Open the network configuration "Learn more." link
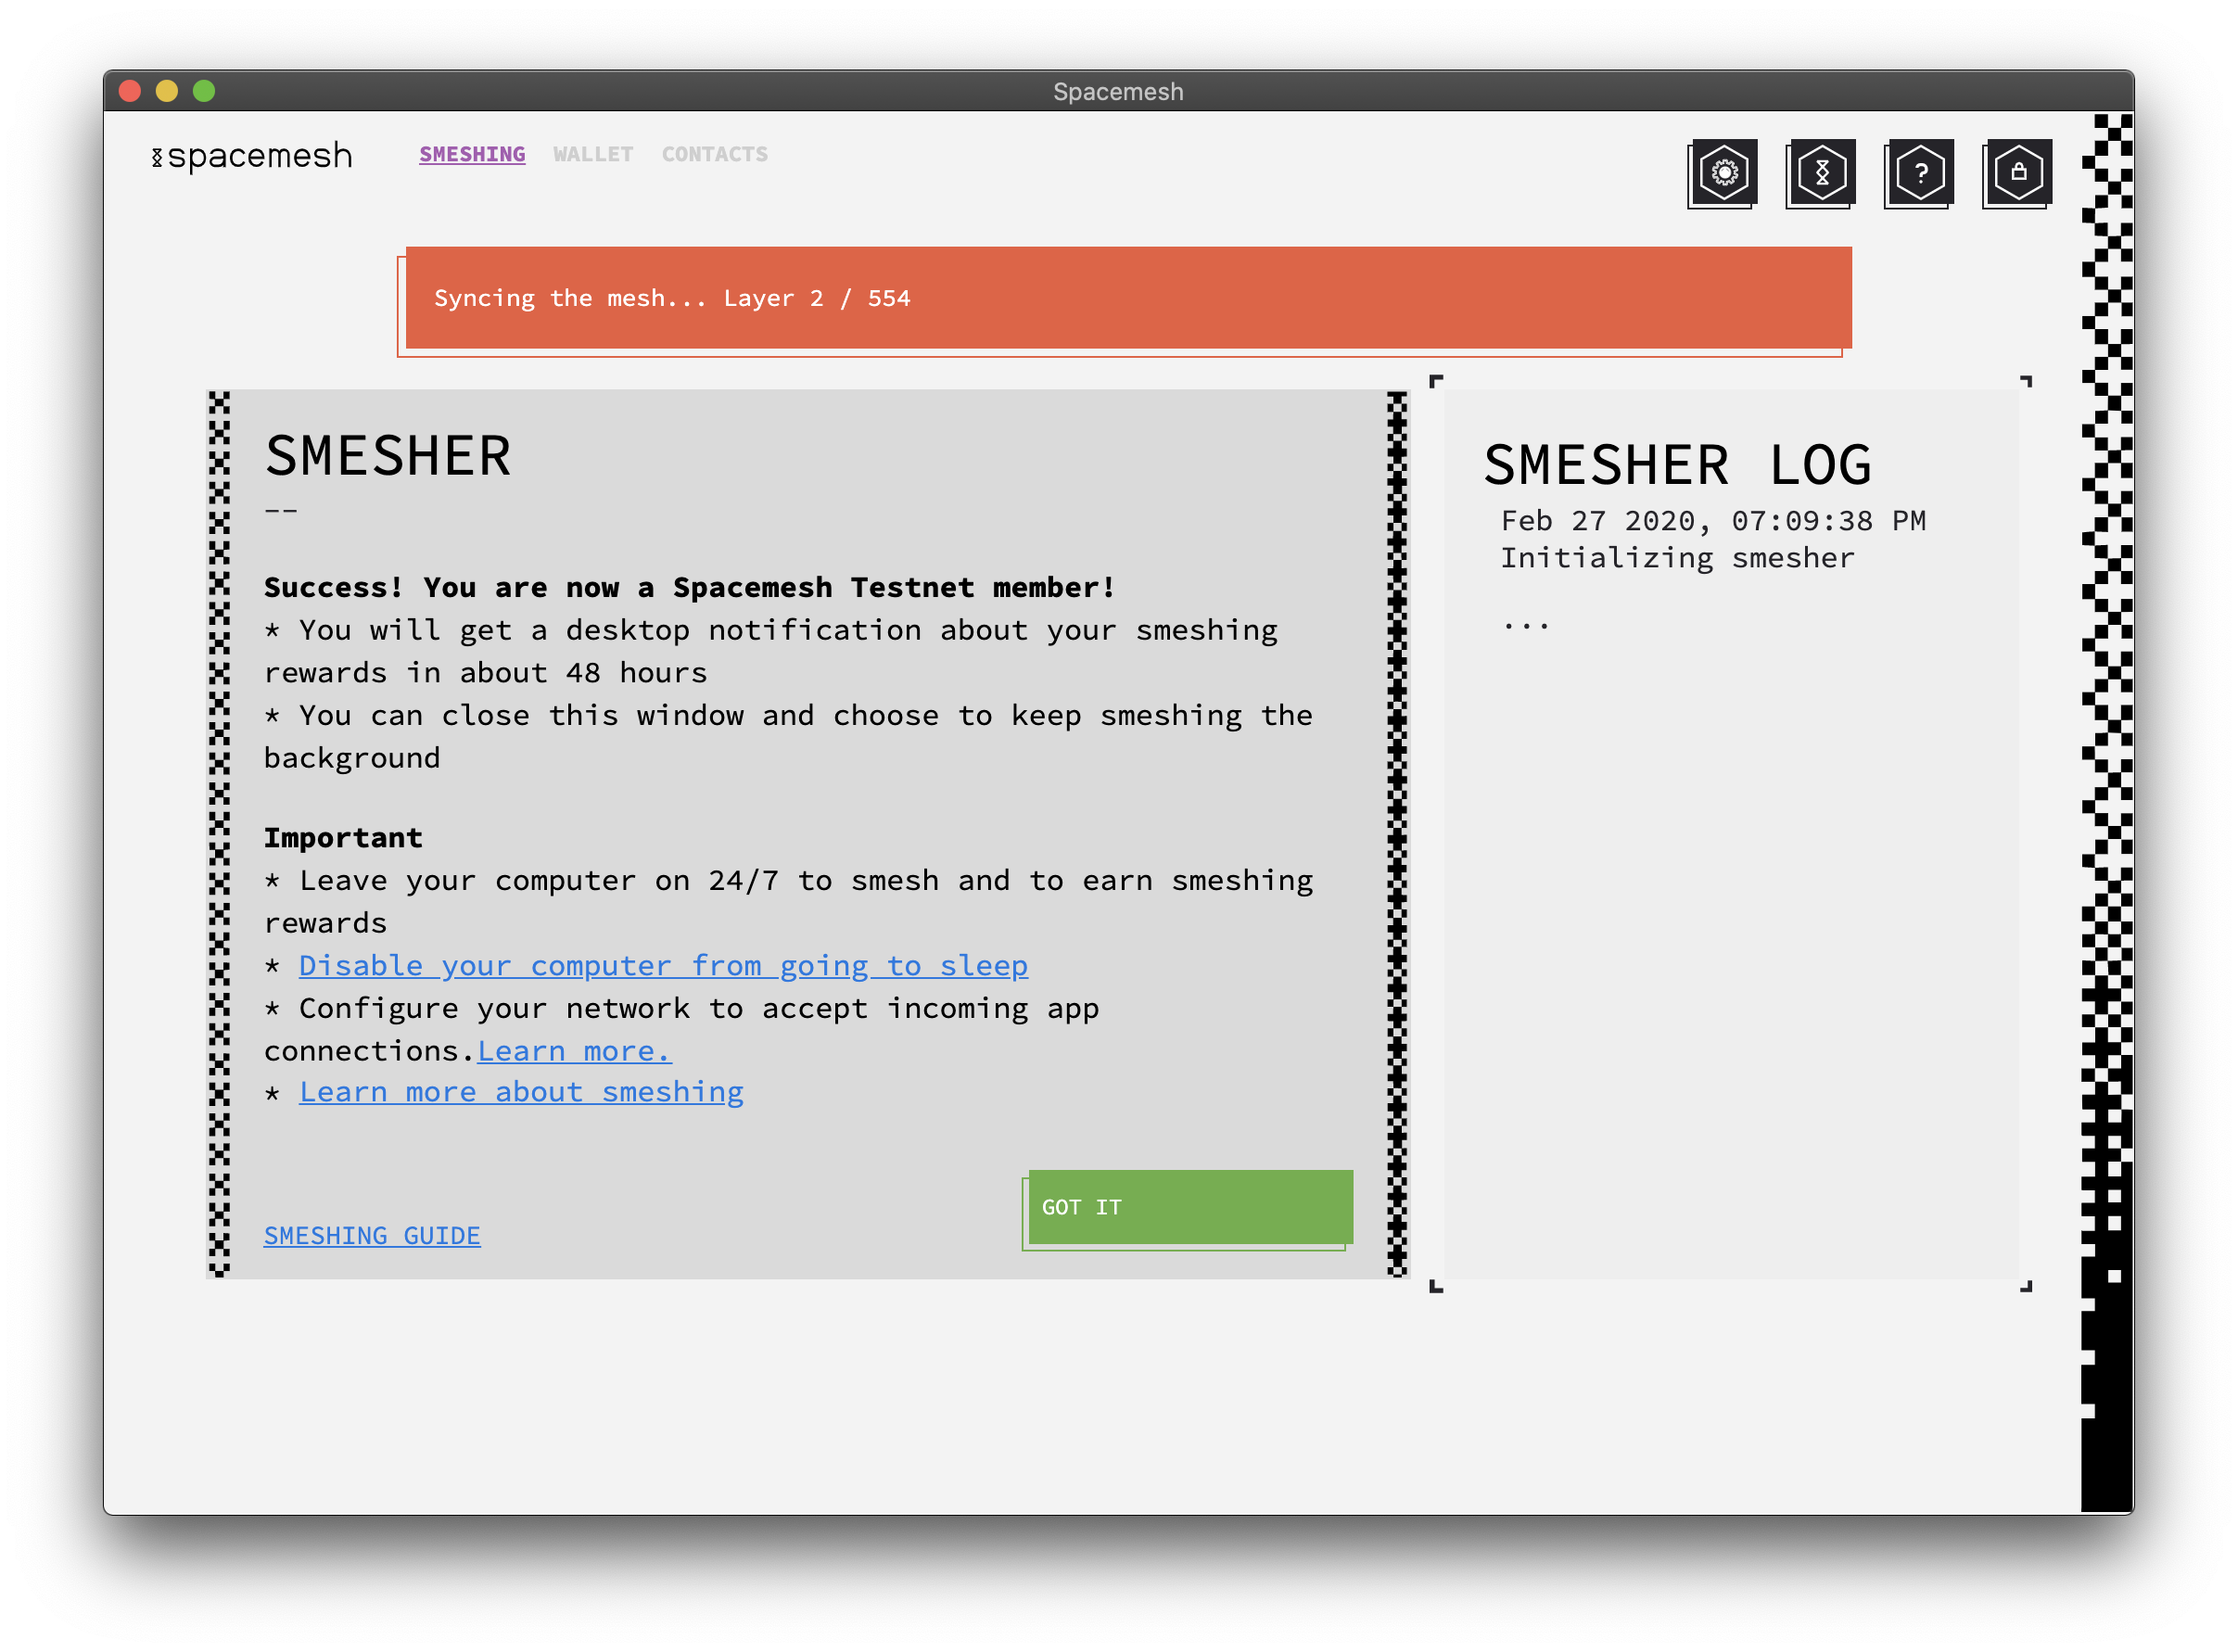 point(574,1050)
